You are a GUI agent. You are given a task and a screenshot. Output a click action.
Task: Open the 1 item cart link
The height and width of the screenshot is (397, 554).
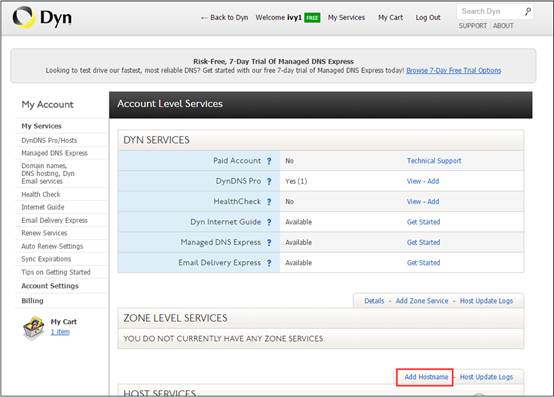click(60, 332)
